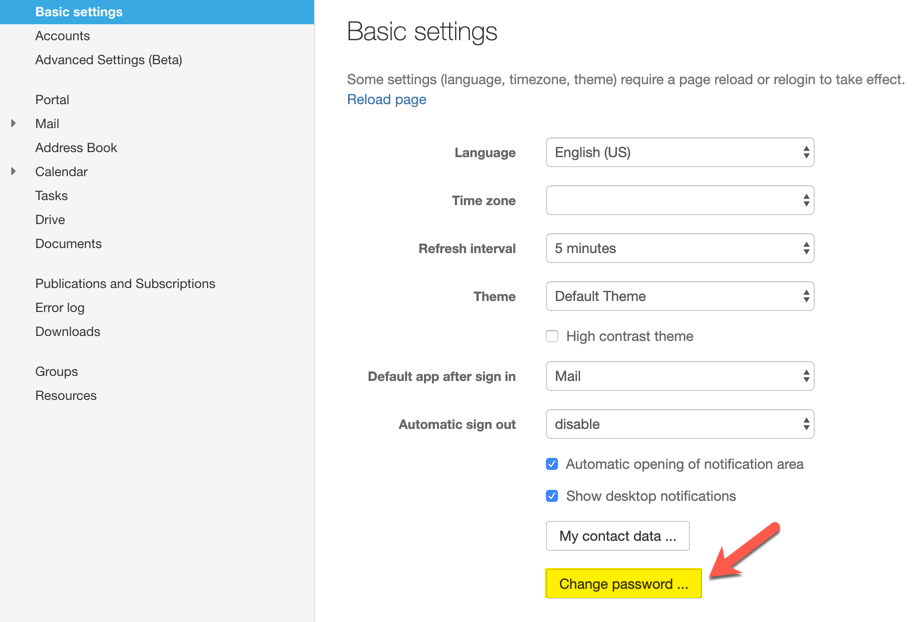Open Automatic sign out dropdown
Viewport: 921px width, 622px height.
click(680, 425)
